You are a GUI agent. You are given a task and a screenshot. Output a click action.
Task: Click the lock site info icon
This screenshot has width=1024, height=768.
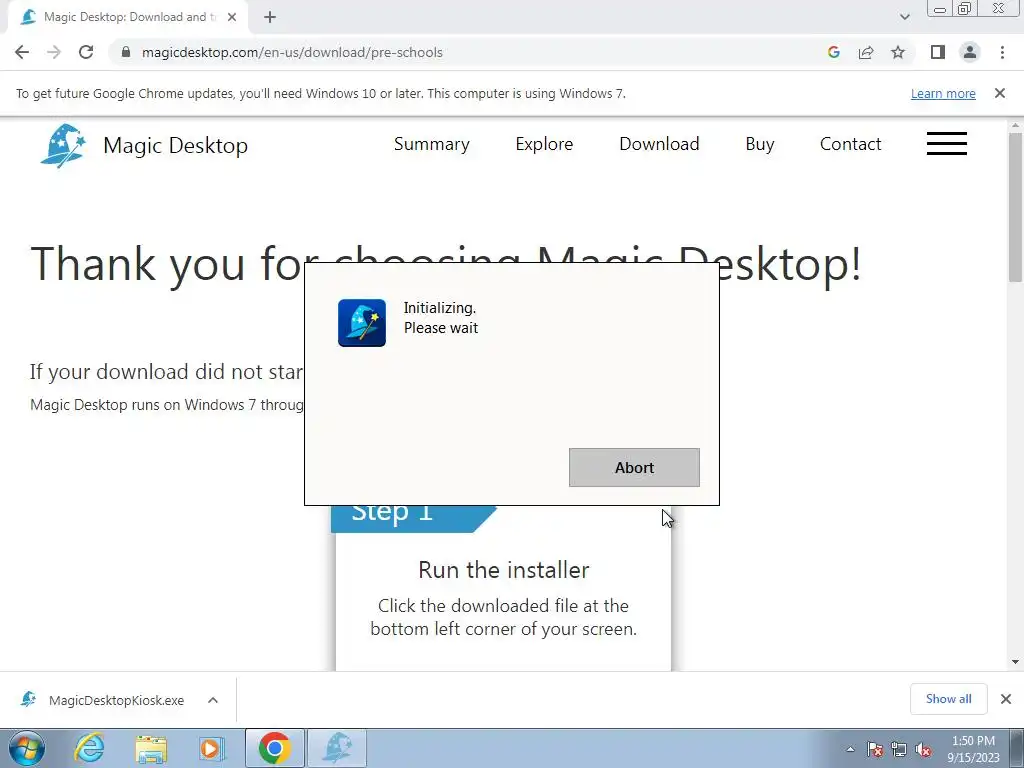point(126,52)
